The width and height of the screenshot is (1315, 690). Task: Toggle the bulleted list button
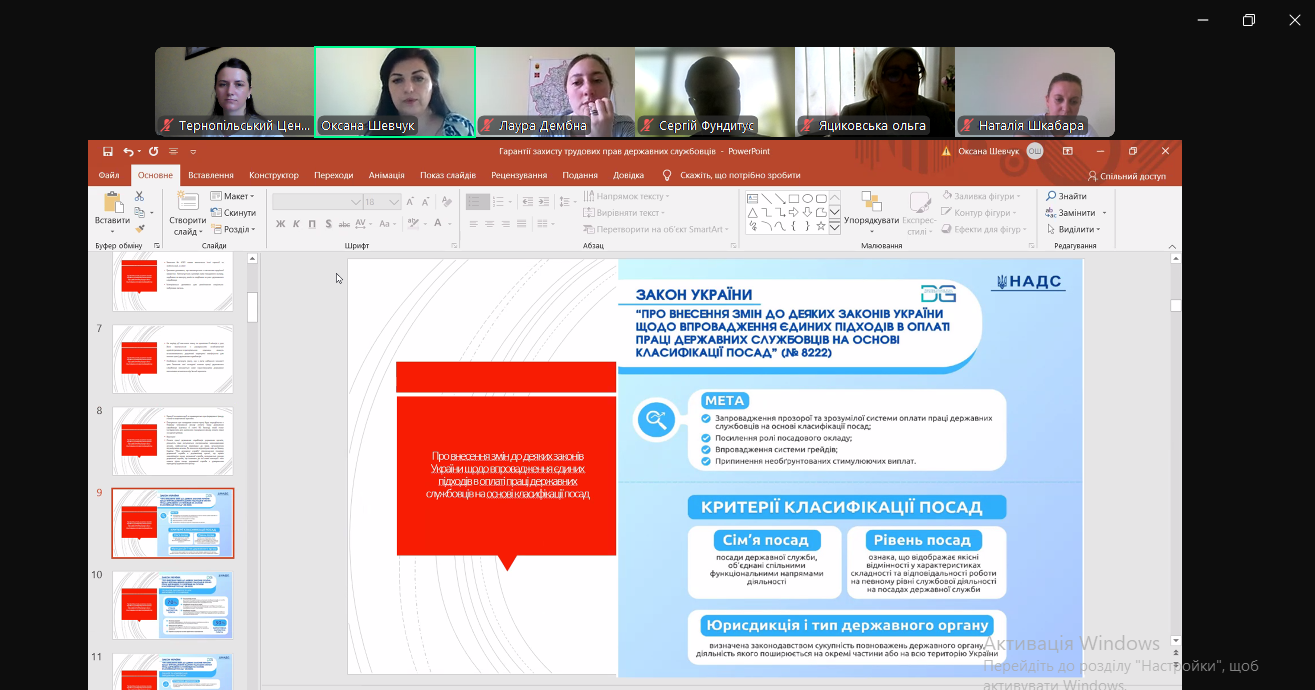tap(478, 202)
